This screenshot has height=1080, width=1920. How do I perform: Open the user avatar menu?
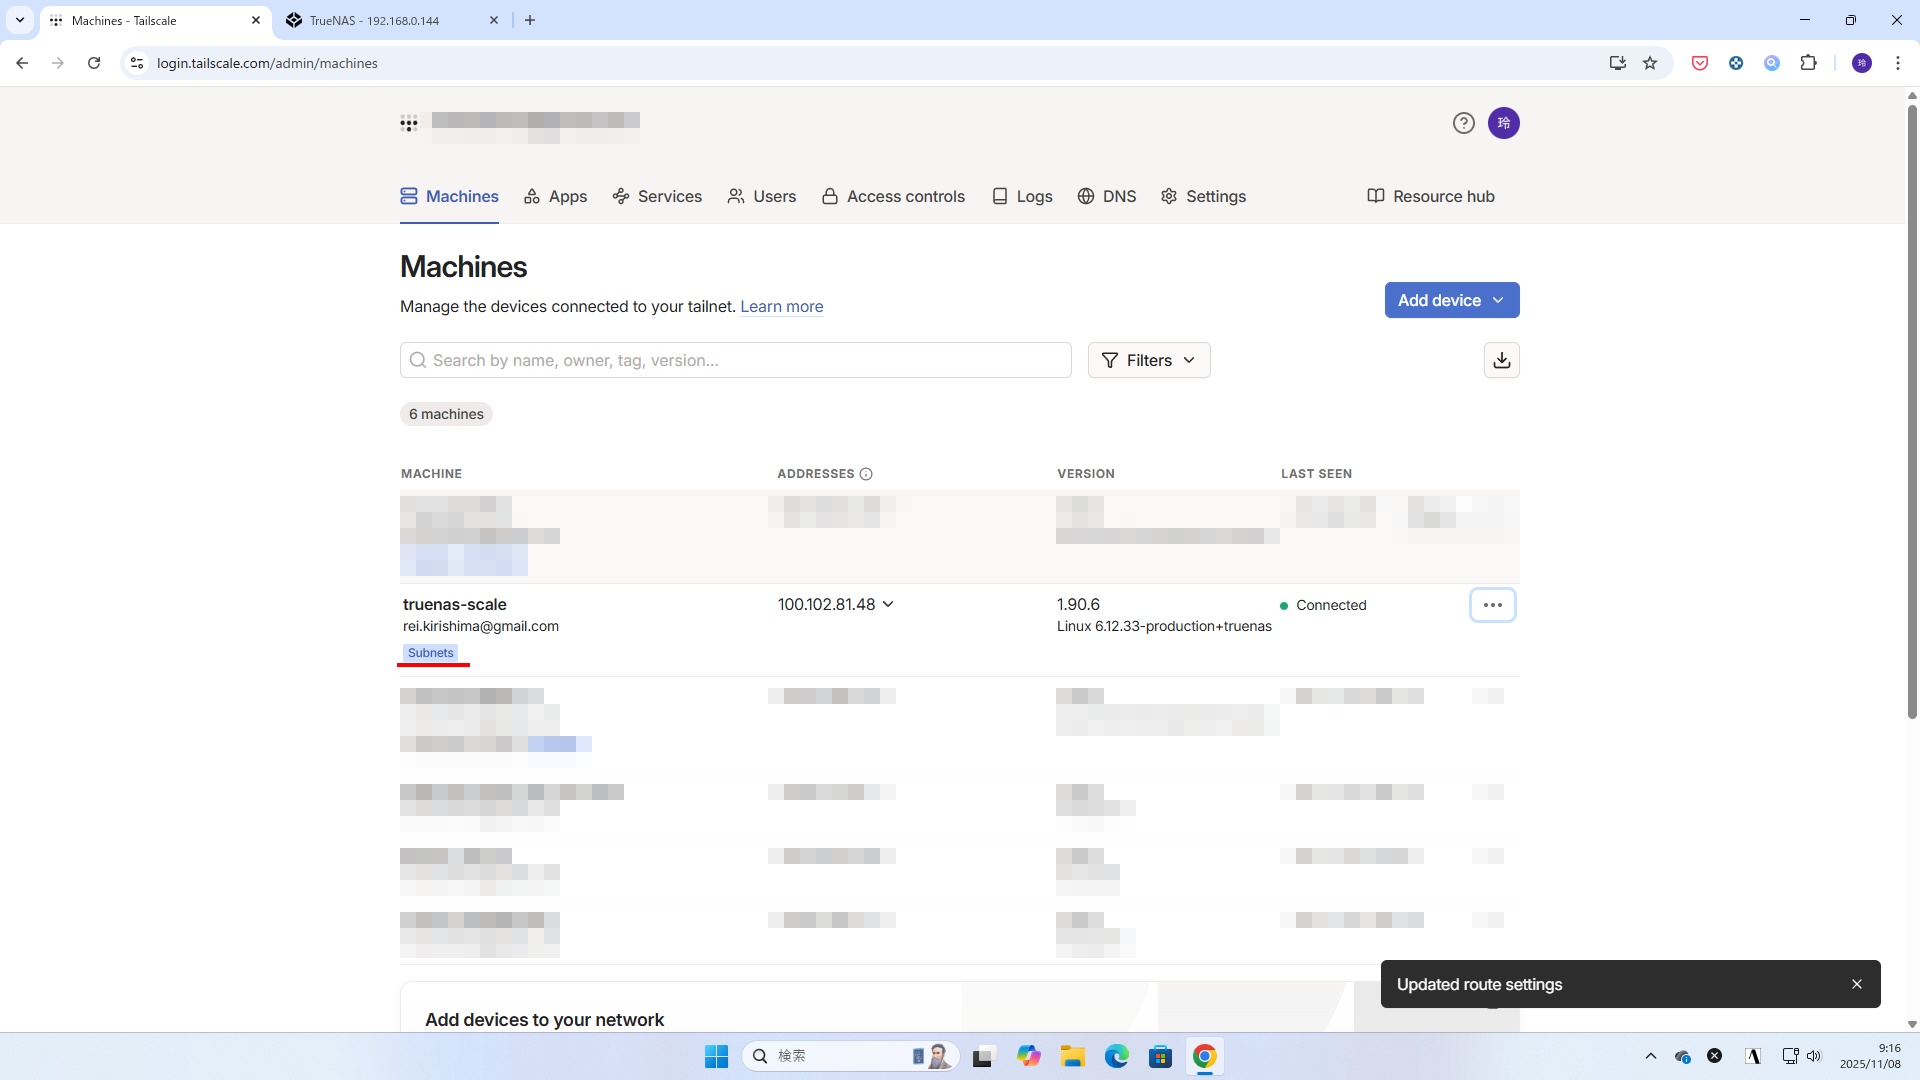point(1503,123)
